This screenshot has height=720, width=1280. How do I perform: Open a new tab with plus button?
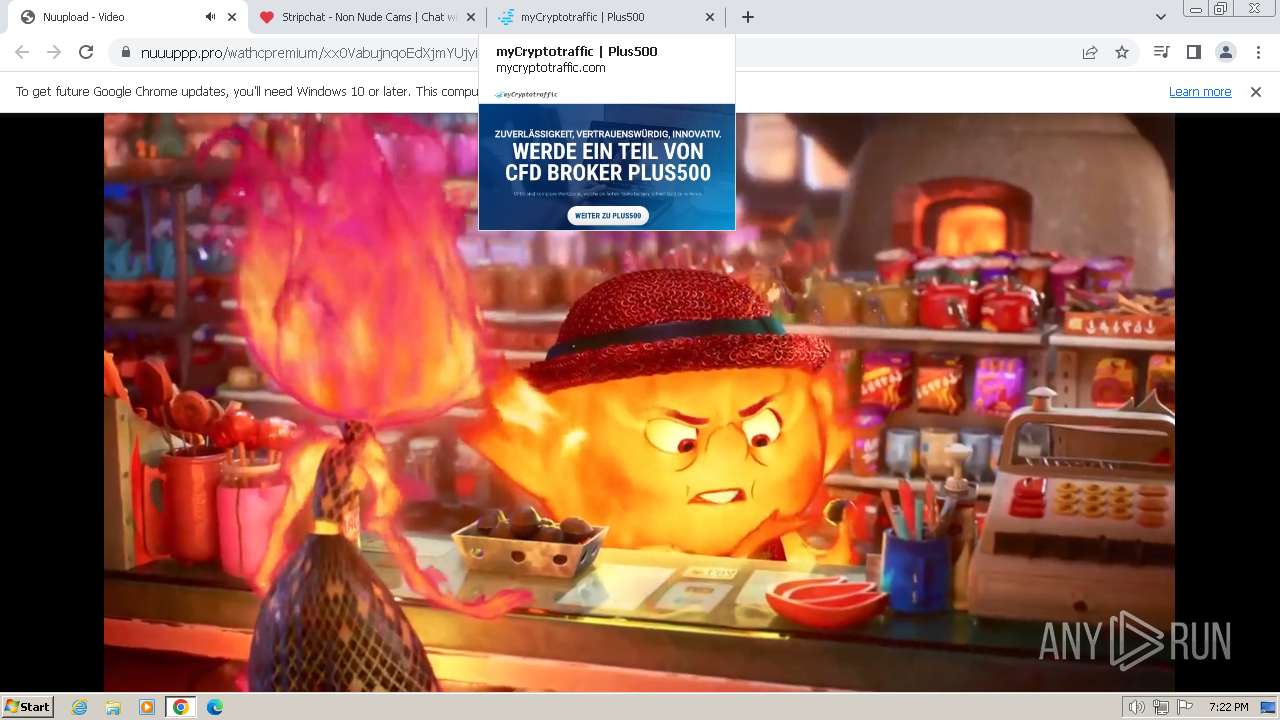pyautogui.click(x=748, y=17)
